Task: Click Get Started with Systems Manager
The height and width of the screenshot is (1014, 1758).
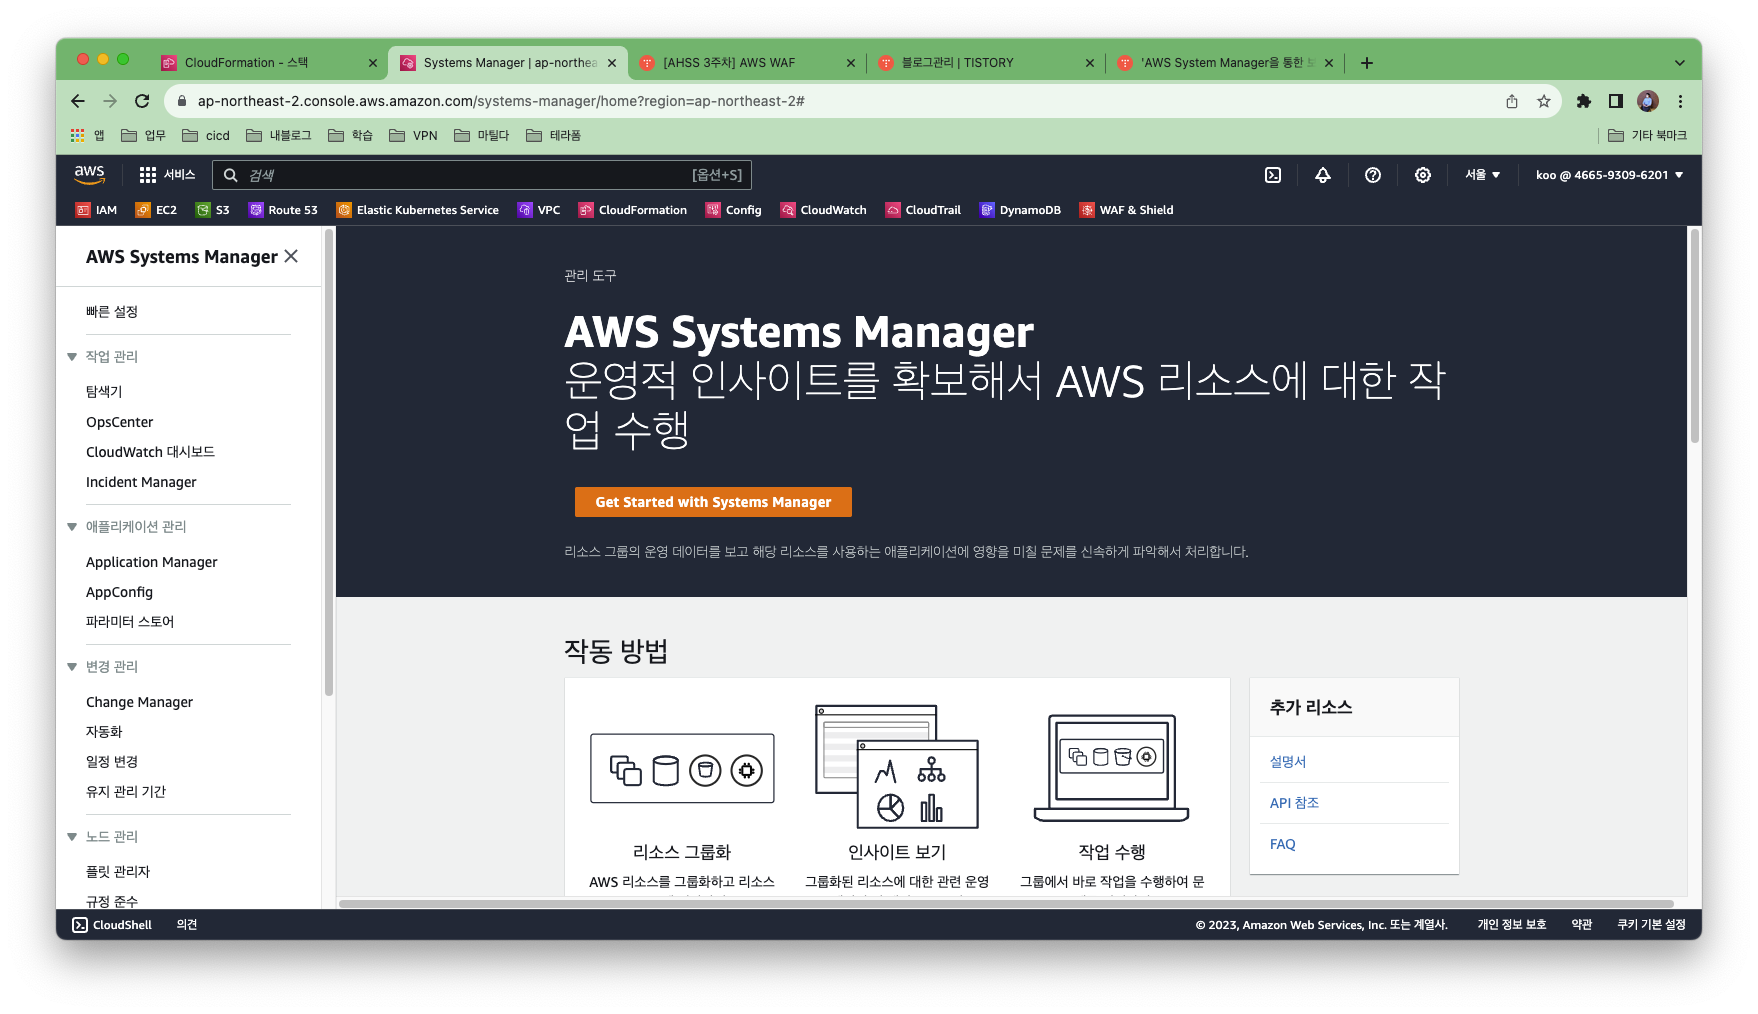Action: click(713, 502)
